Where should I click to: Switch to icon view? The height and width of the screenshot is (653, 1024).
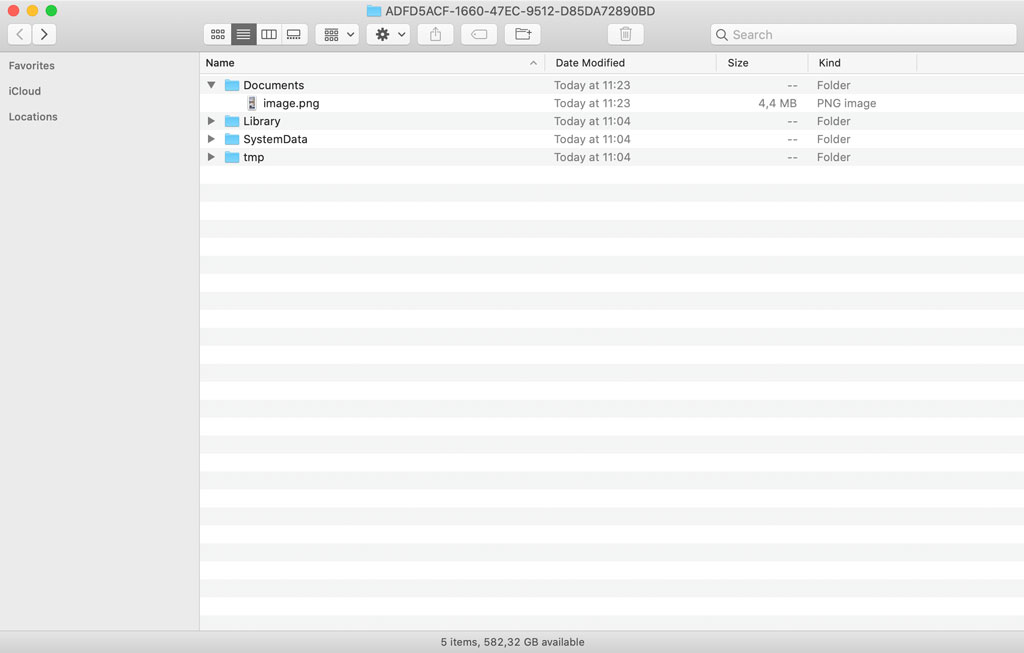pyautogui.click(x=217, y=33)
